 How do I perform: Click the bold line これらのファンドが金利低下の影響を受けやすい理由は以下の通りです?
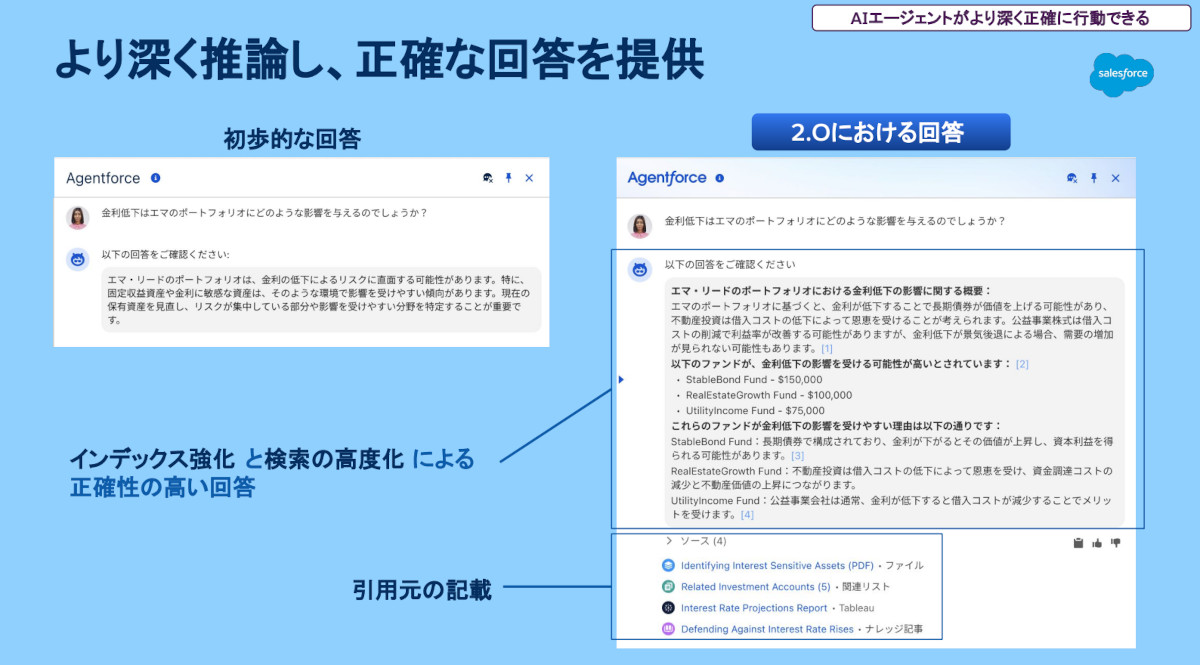(x=836, y=425)
